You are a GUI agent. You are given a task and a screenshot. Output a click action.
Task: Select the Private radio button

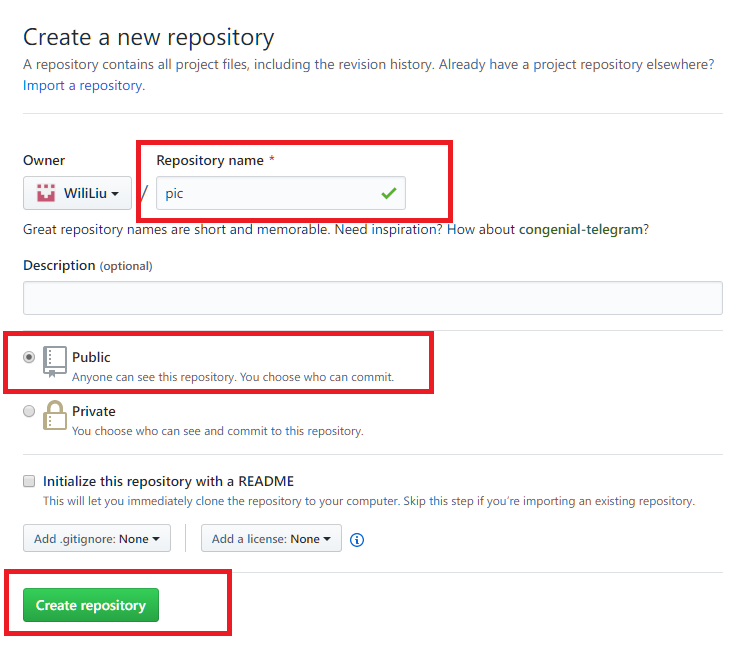[x=29, y=411]
